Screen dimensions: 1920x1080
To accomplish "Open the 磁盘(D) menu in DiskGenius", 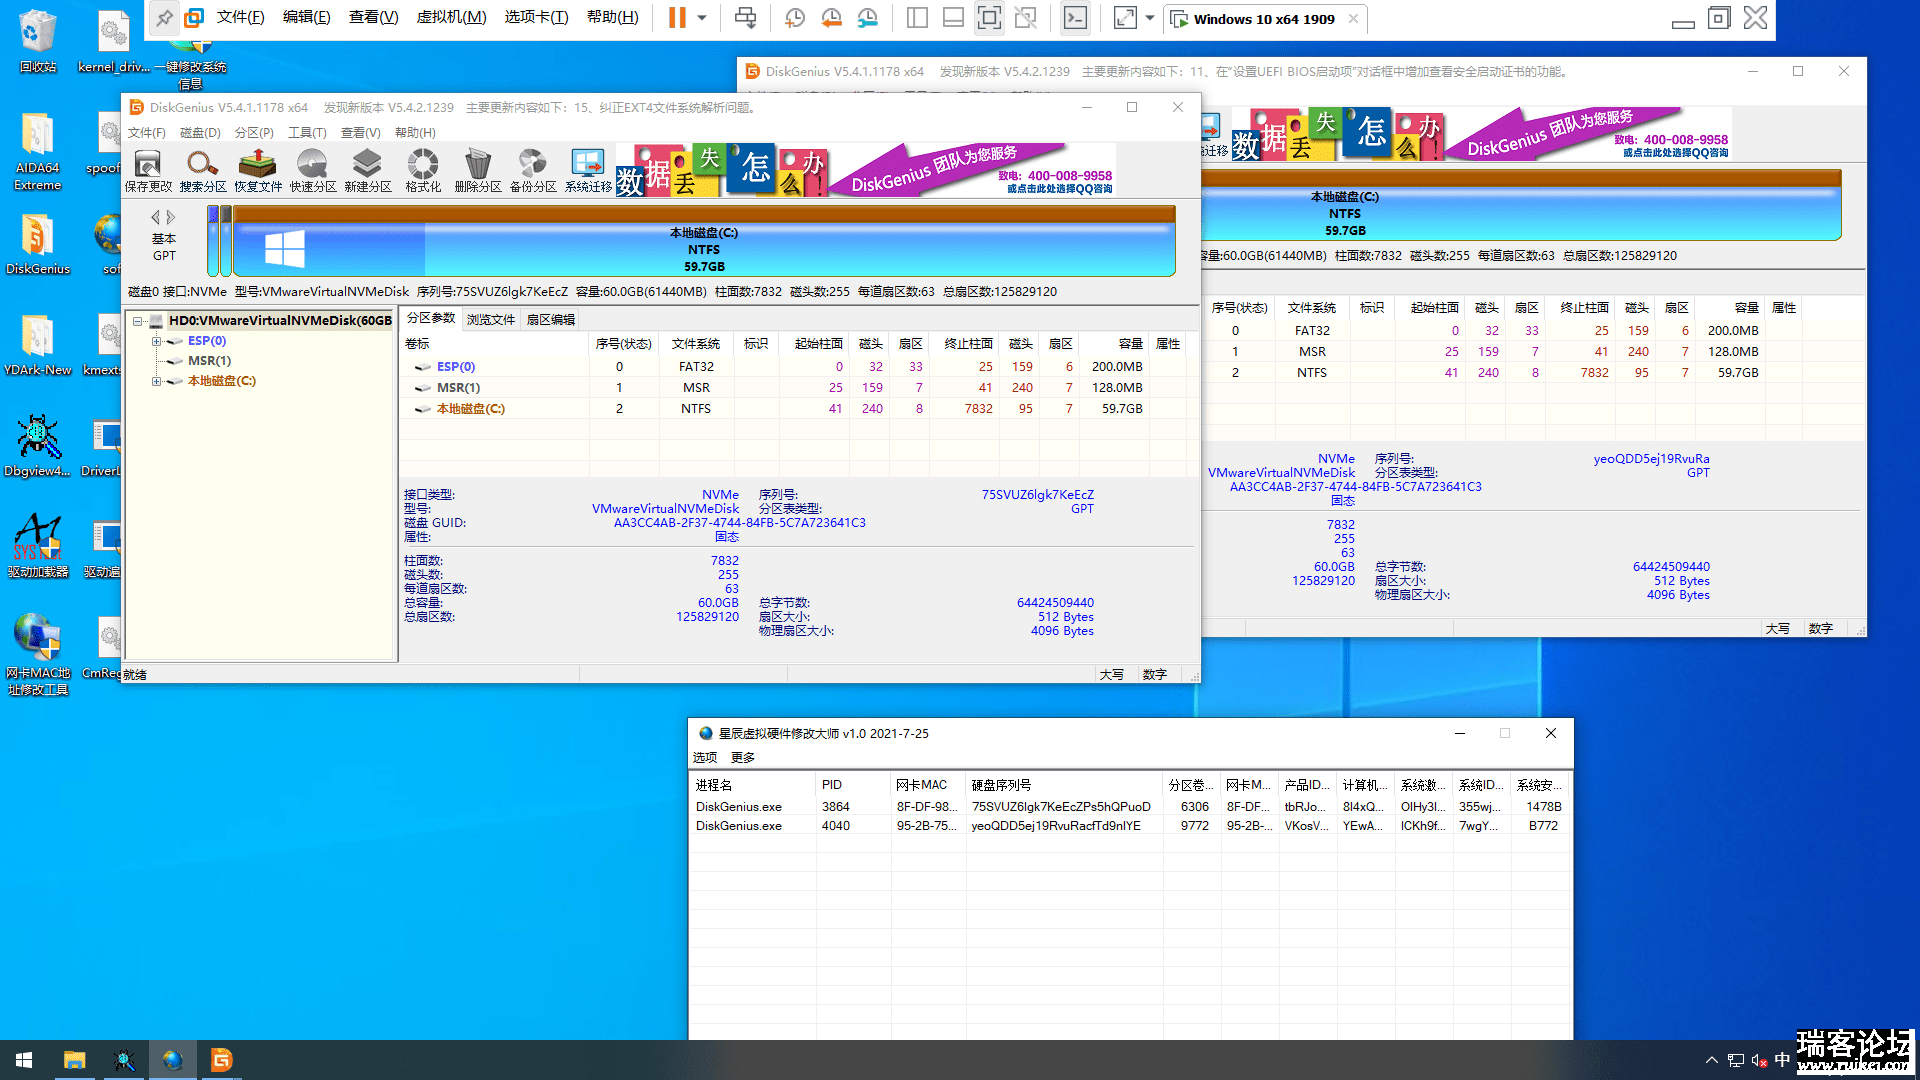I will [x=200, y=132].
